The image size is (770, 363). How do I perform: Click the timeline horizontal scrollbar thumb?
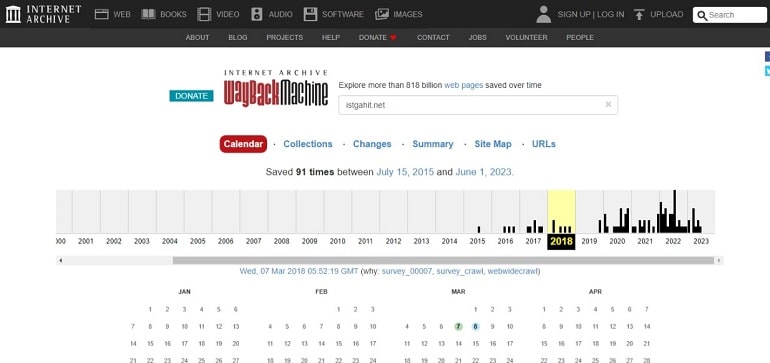point(443,260)
